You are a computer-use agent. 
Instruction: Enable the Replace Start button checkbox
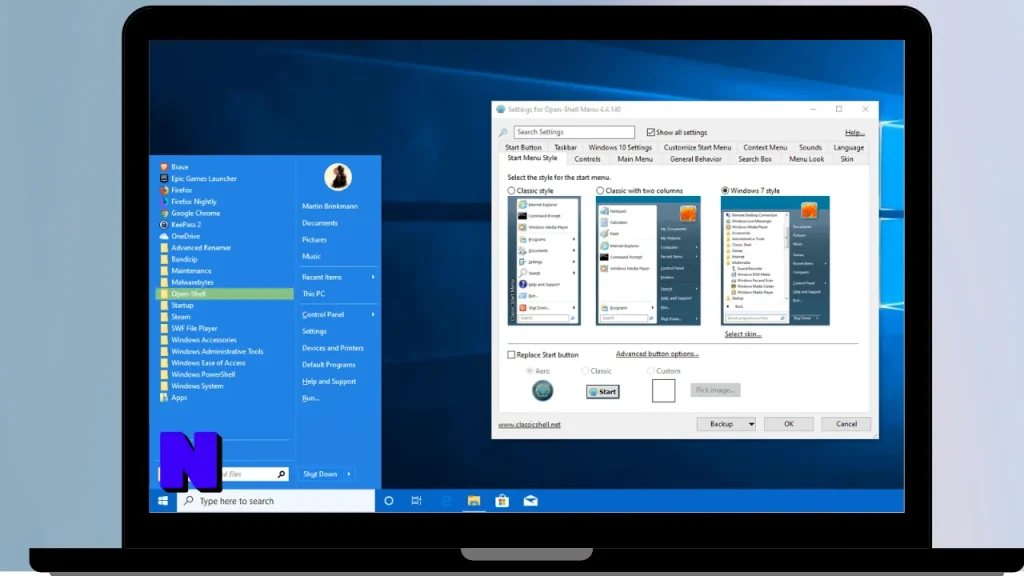pyautogui.click(x=511, y=355)
